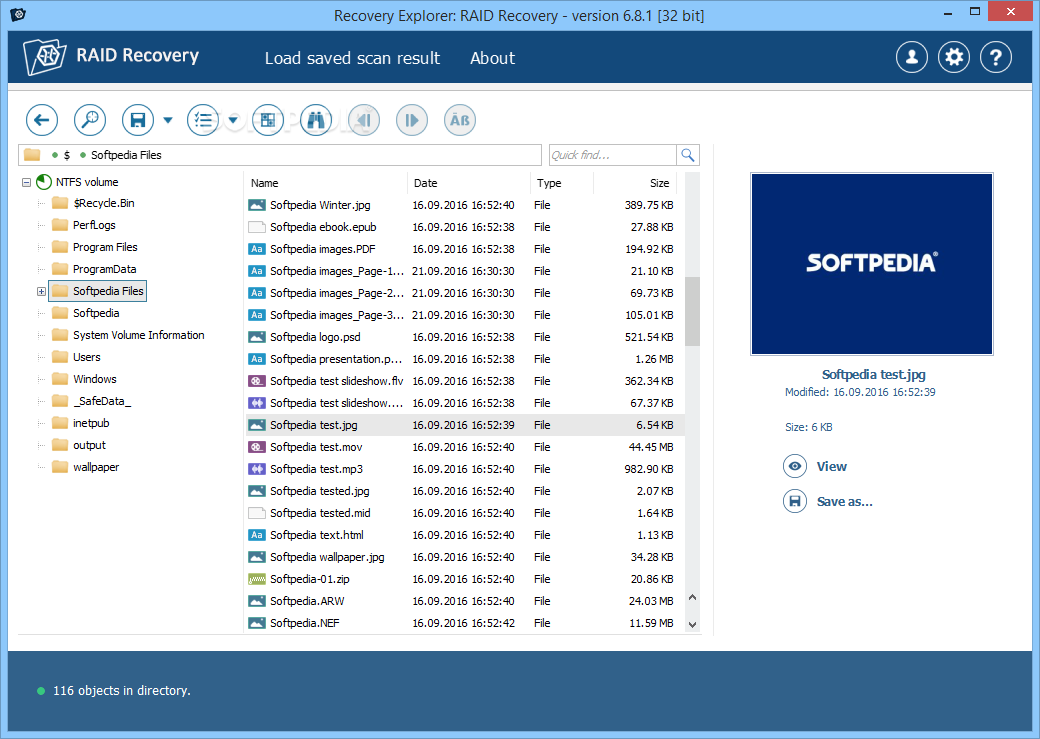Click the Softpedia preview thumbnail
The width and height of the screenshot is (1040, 739).
pos(872,264)
